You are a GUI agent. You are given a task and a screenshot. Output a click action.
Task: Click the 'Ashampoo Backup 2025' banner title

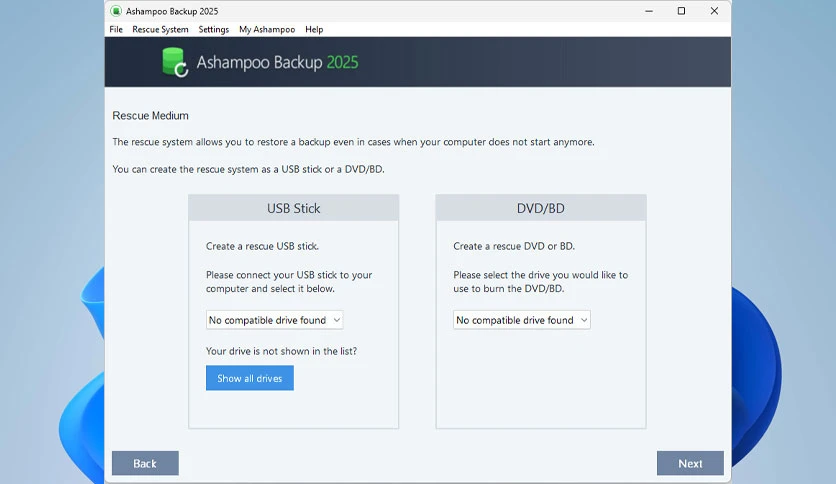tap(277, 62)
